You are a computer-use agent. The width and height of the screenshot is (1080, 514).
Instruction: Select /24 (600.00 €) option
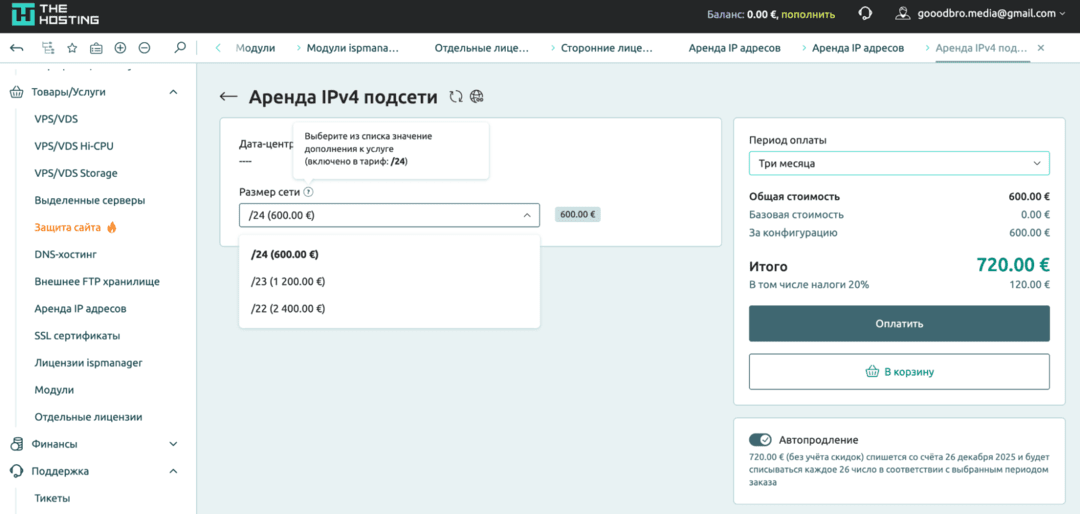coord(390,254)
